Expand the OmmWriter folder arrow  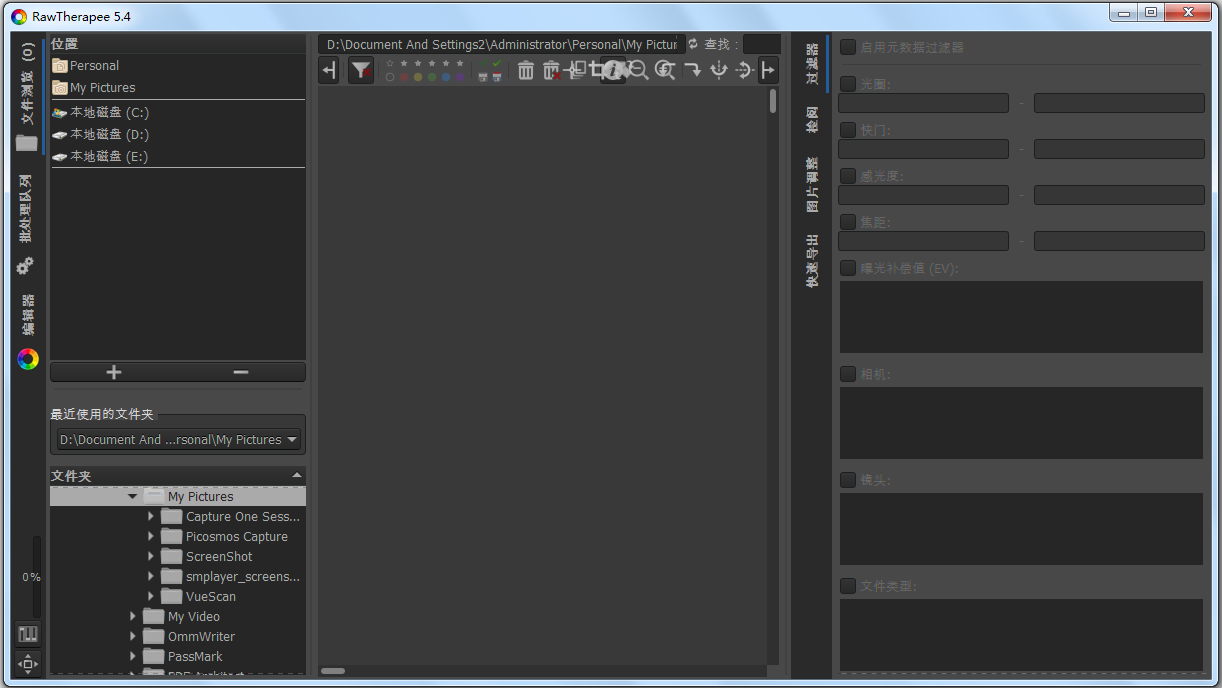(133, 637)
